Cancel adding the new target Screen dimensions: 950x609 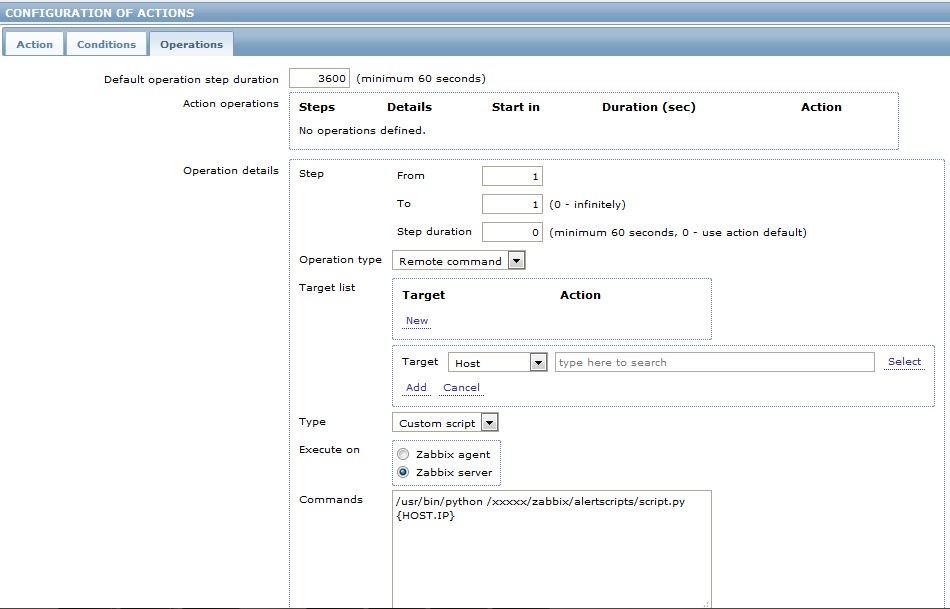click(x=461, y=388)
